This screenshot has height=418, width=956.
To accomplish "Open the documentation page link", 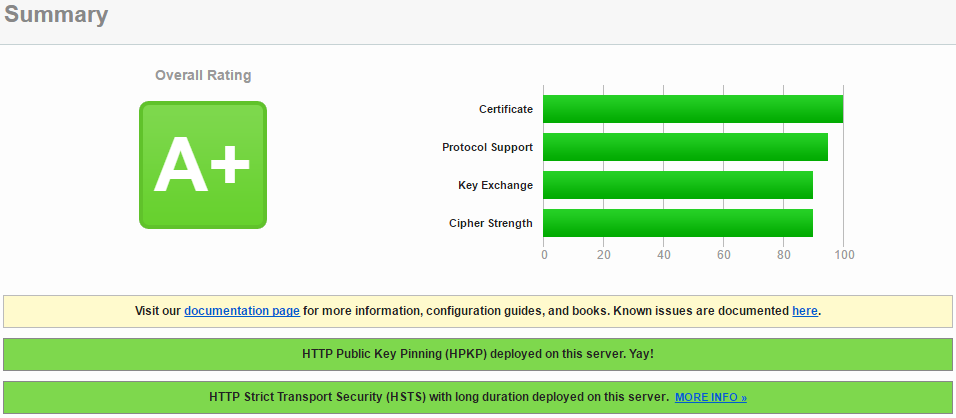I will 242,311.
